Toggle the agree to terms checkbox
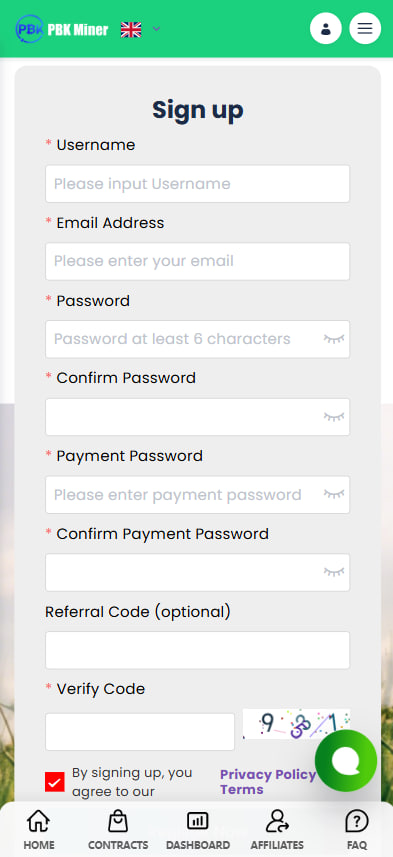393x857 pixels. click(x=55, y=782)
